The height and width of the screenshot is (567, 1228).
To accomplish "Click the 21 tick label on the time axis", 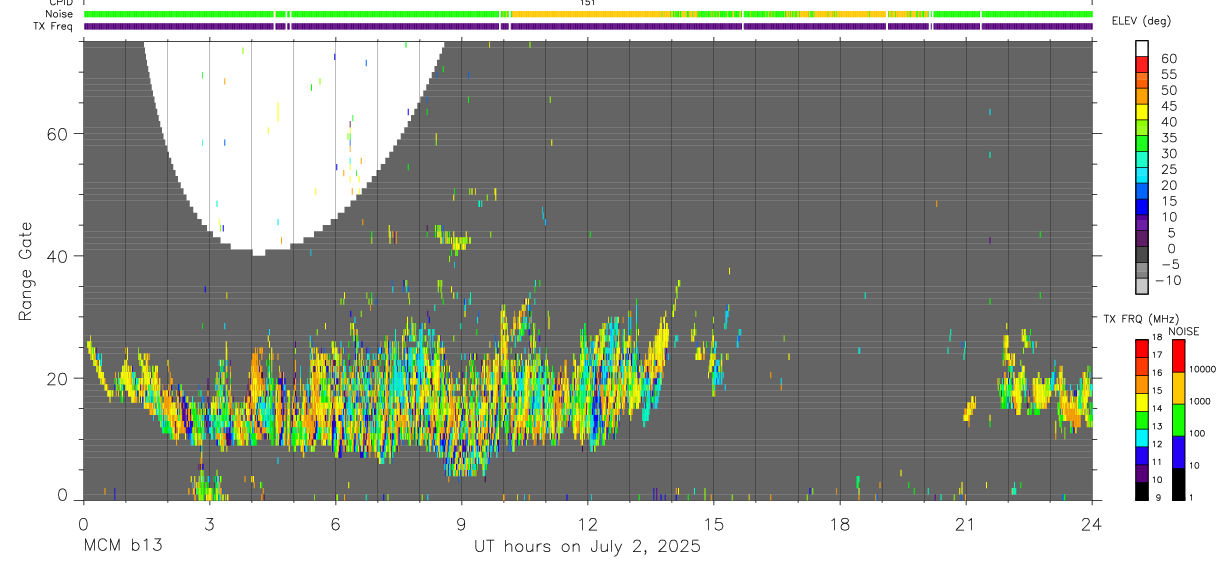I will pyautogui.click(x=965, y=524).
